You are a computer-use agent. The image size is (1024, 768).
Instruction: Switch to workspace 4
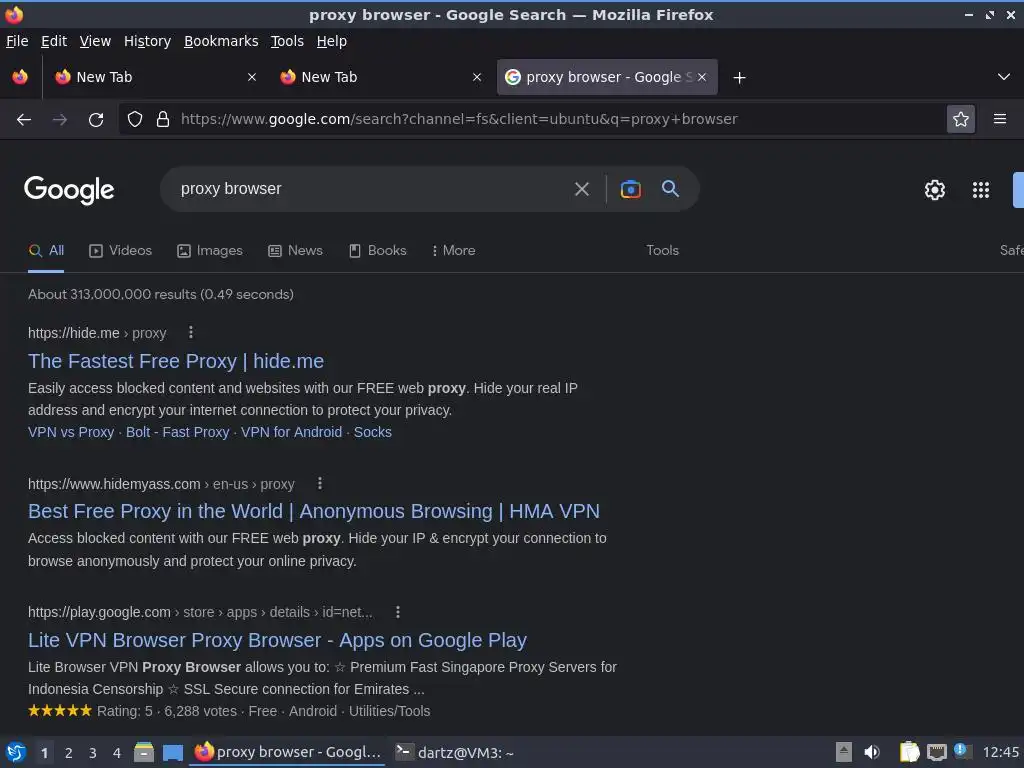[117, 753]
